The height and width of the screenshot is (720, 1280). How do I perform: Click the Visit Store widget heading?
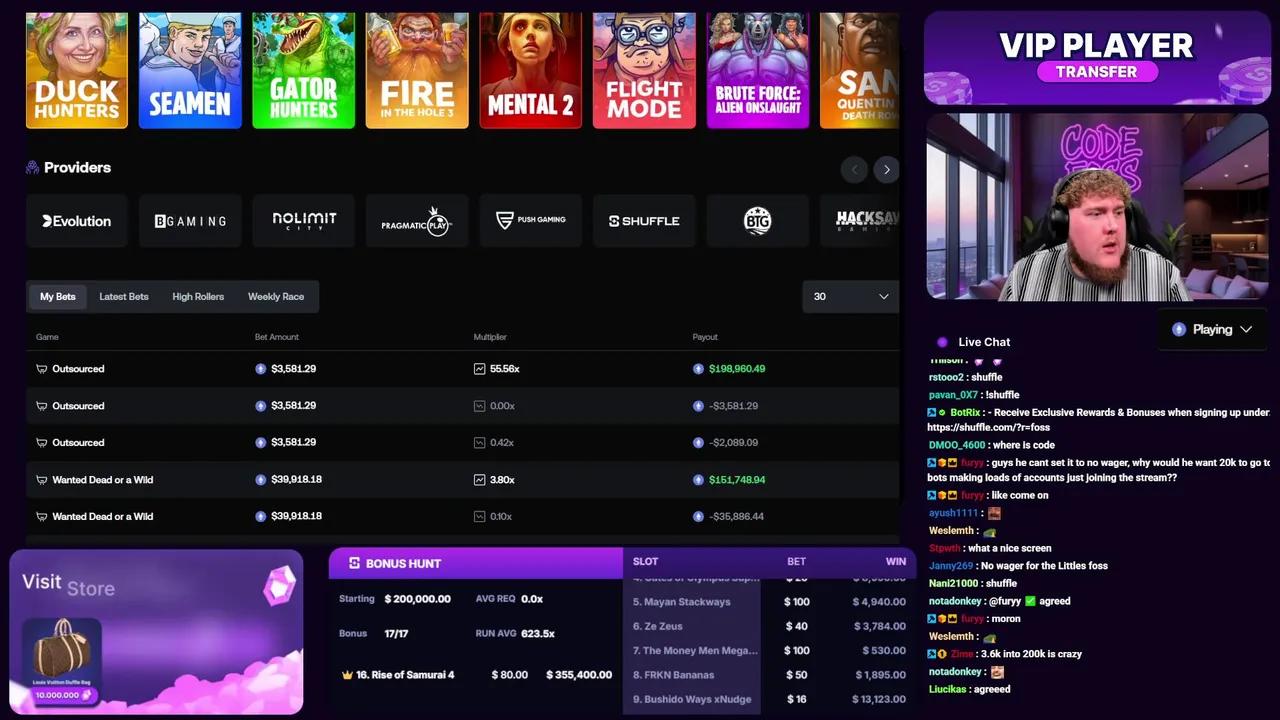[68, 584]
